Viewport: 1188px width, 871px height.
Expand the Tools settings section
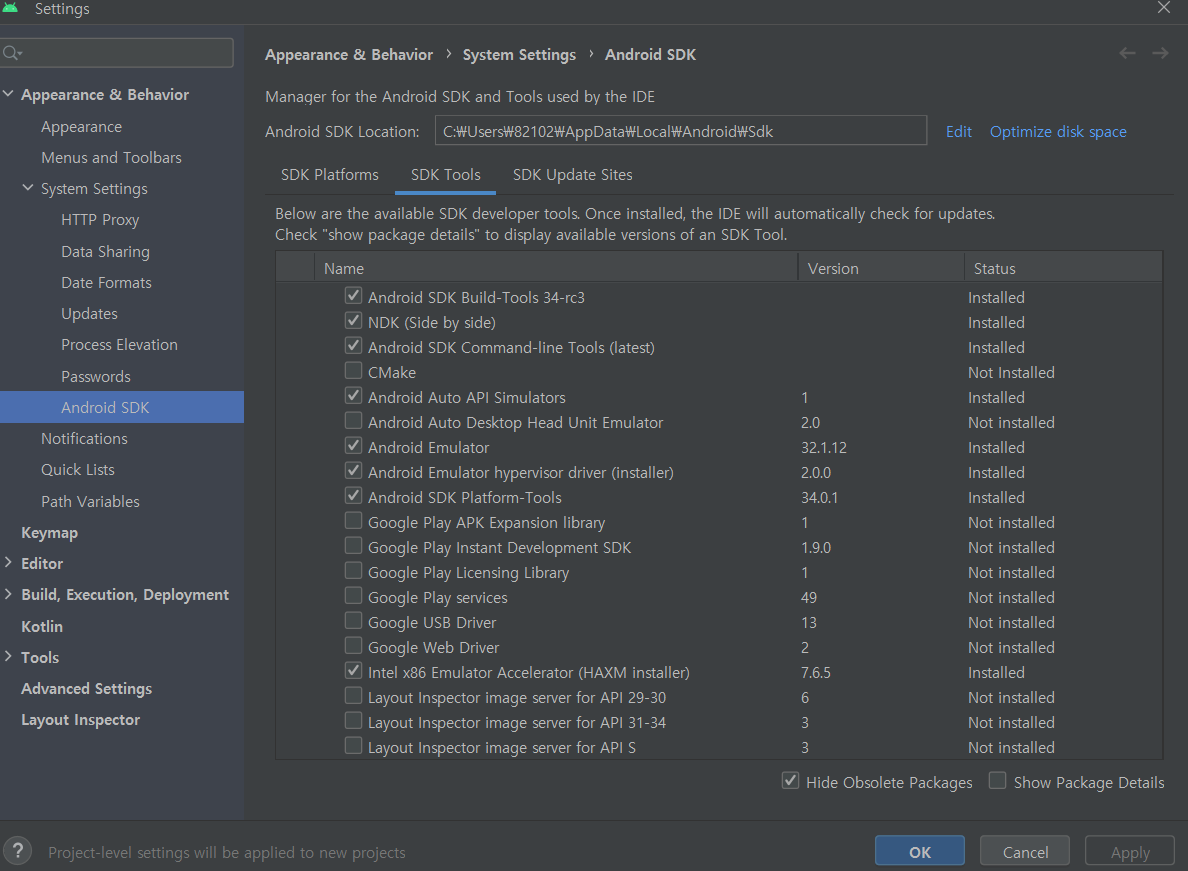coord(8,657)
